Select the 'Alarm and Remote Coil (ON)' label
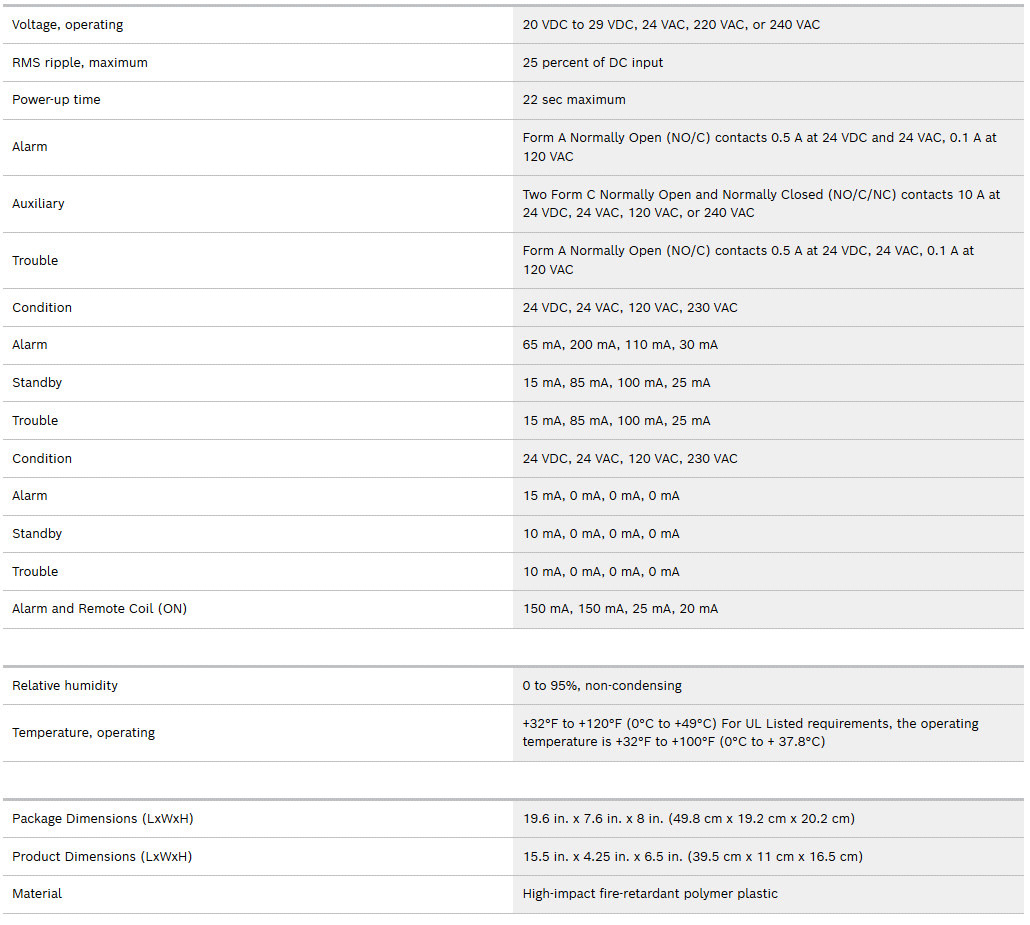 coord(99,609)
